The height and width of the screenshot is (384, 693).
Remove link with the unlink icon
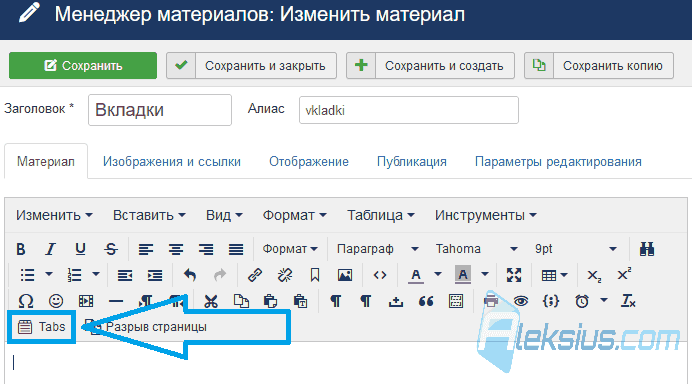(x=285, y=275)
